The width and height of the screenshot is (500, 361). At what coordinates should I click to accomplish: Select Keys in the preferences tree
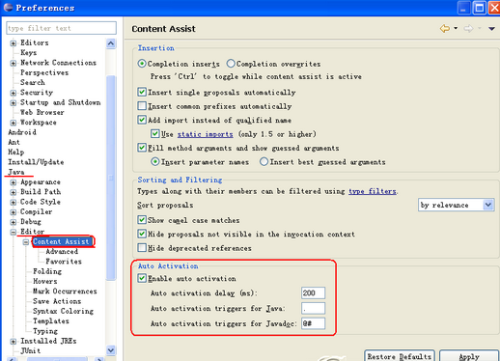click(x=29, y=53)
